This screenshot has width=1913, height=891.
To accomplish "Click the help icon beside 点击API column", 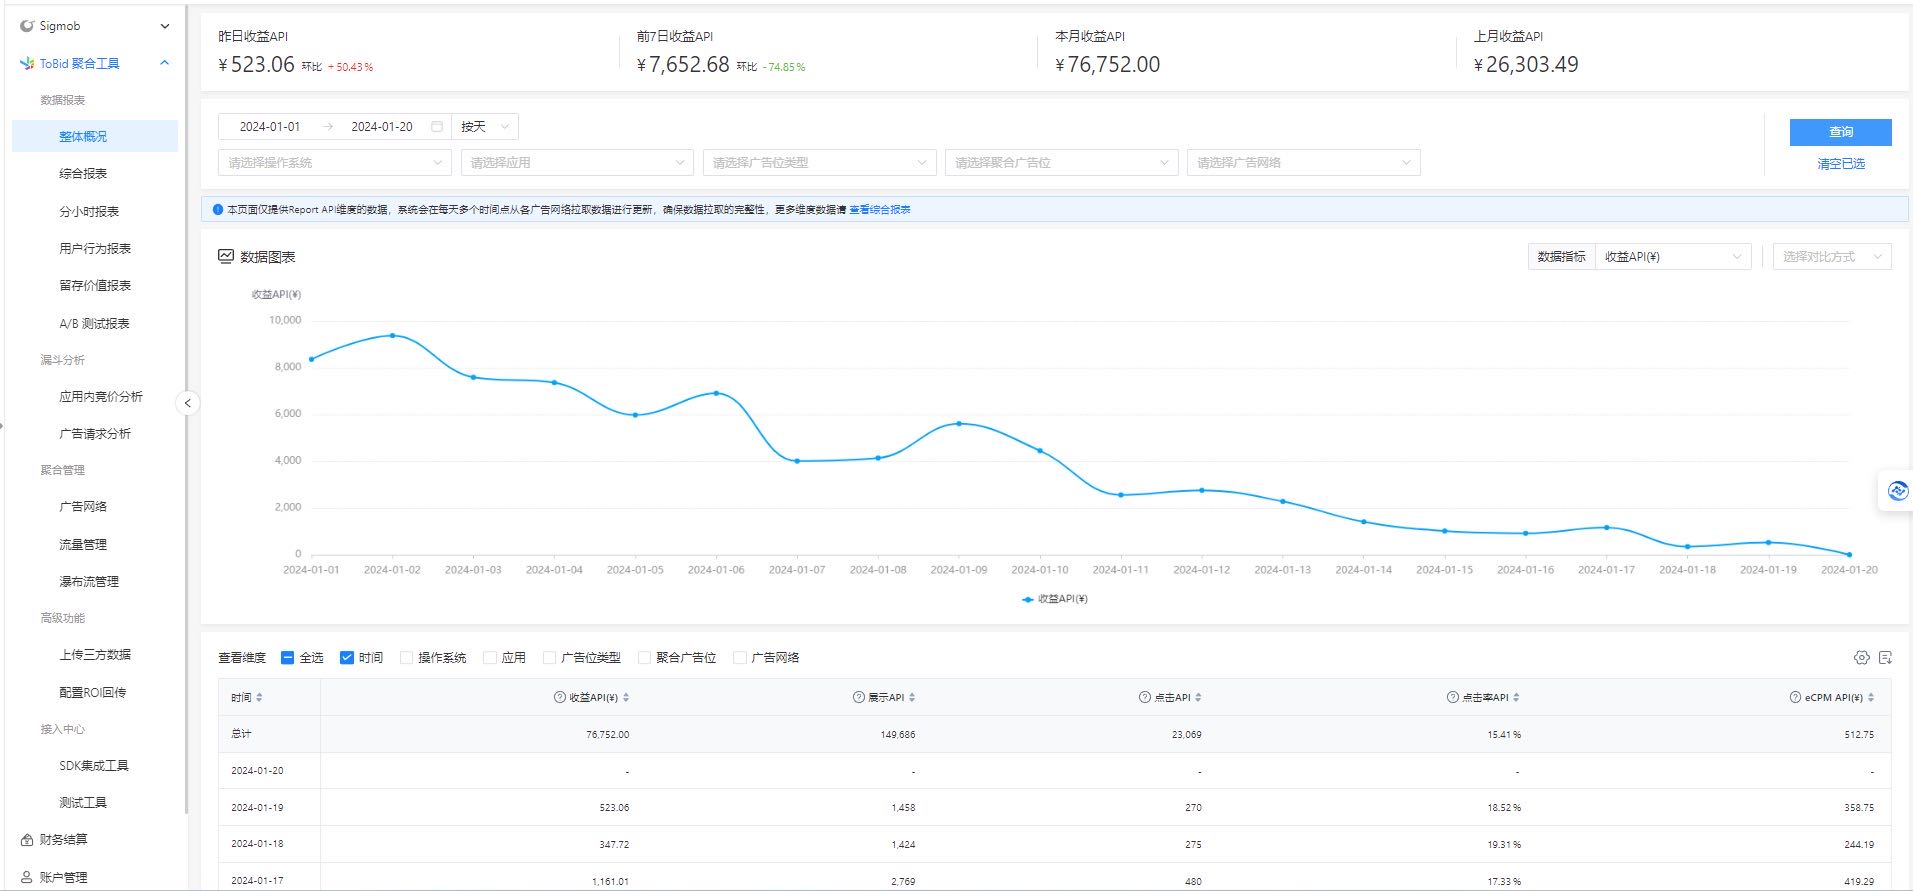I will pos(1145,698).
